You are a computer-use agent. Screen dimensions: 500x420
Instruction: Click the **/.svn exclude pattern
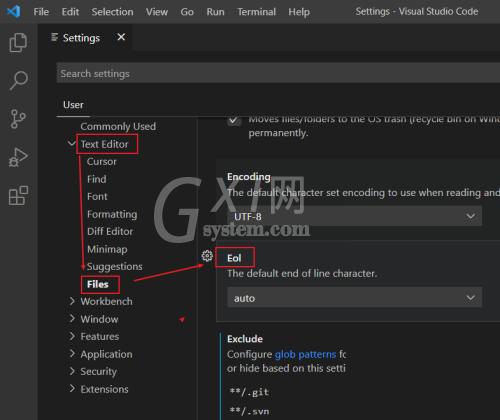click(249, 411)
